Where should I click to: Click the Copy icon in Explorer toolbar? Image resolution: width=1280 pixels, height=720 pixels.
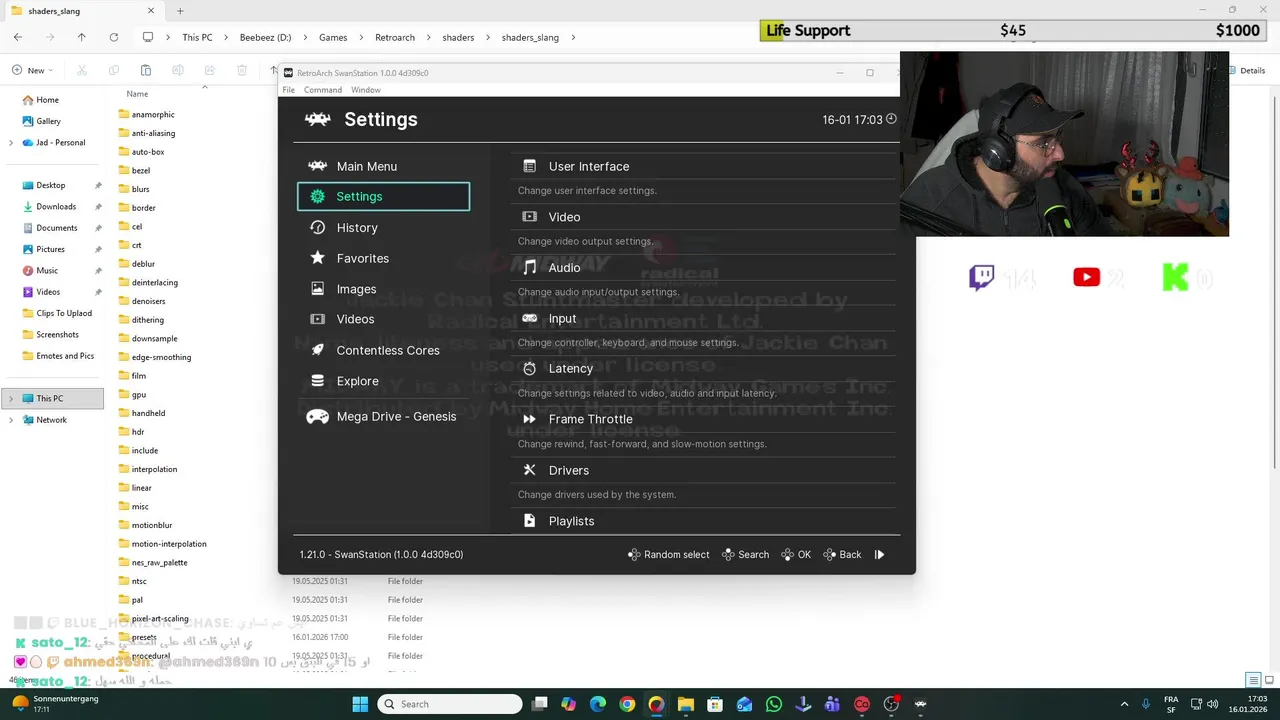pyautogui.click(x=114, y=70)
